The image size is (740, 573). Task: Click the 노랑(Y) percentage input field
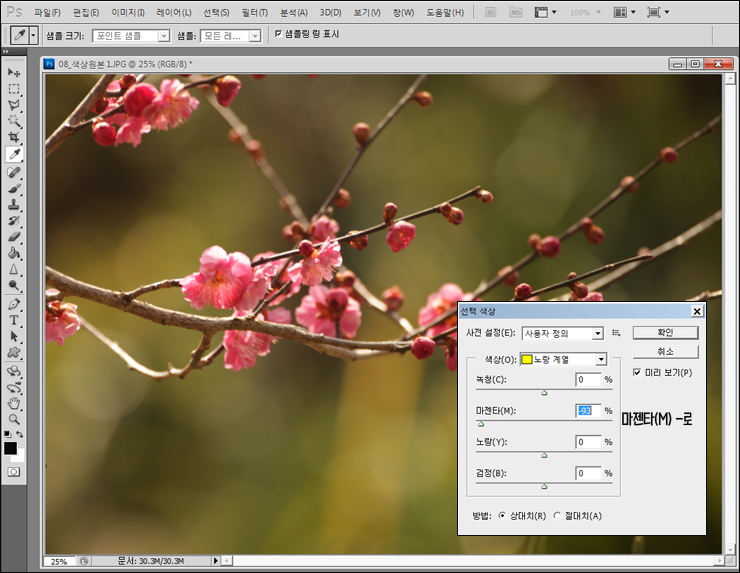[588, 442]
